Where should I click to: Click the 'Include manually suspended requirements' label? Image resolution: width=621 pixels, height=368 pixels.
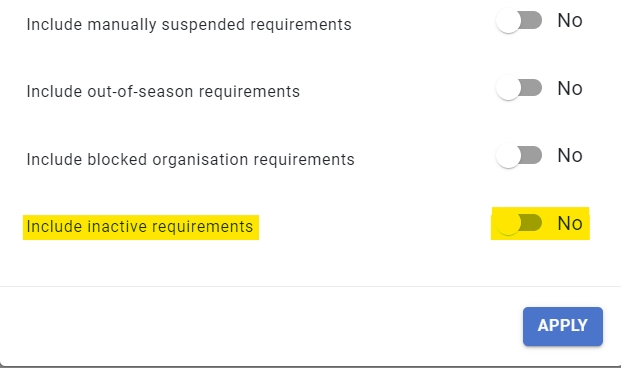tap(189, 25)
